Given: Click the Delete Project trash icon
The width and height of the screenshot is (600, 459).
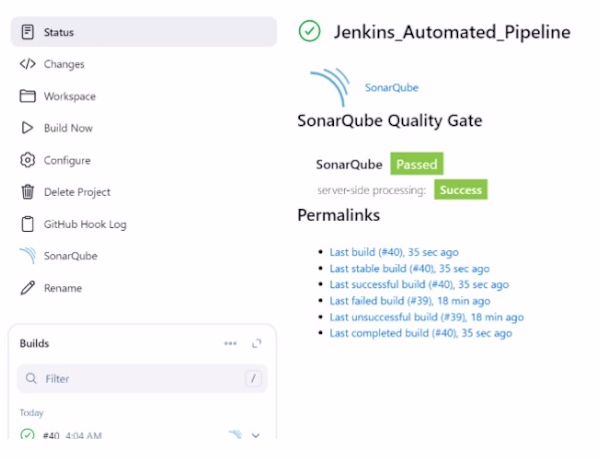Looking at the screenshot, I should (x=28, y=192).
